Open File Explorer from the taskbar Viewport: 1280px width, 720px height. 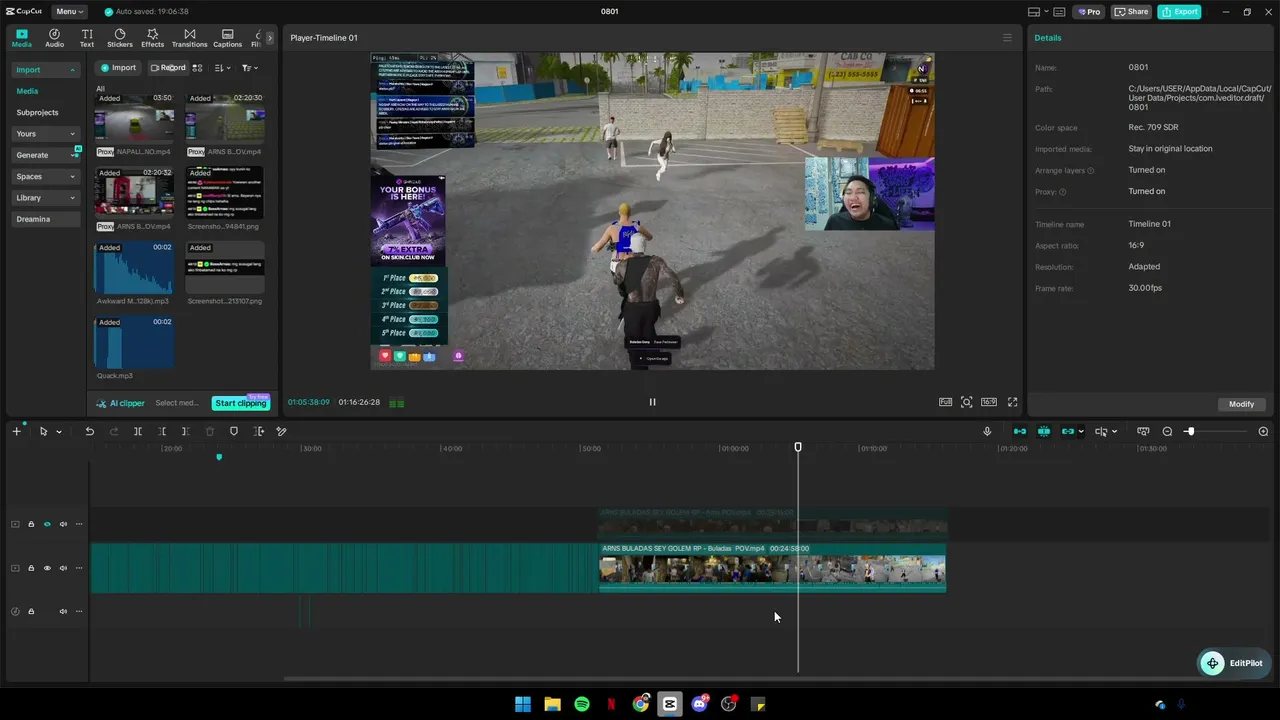pos(552,704)
